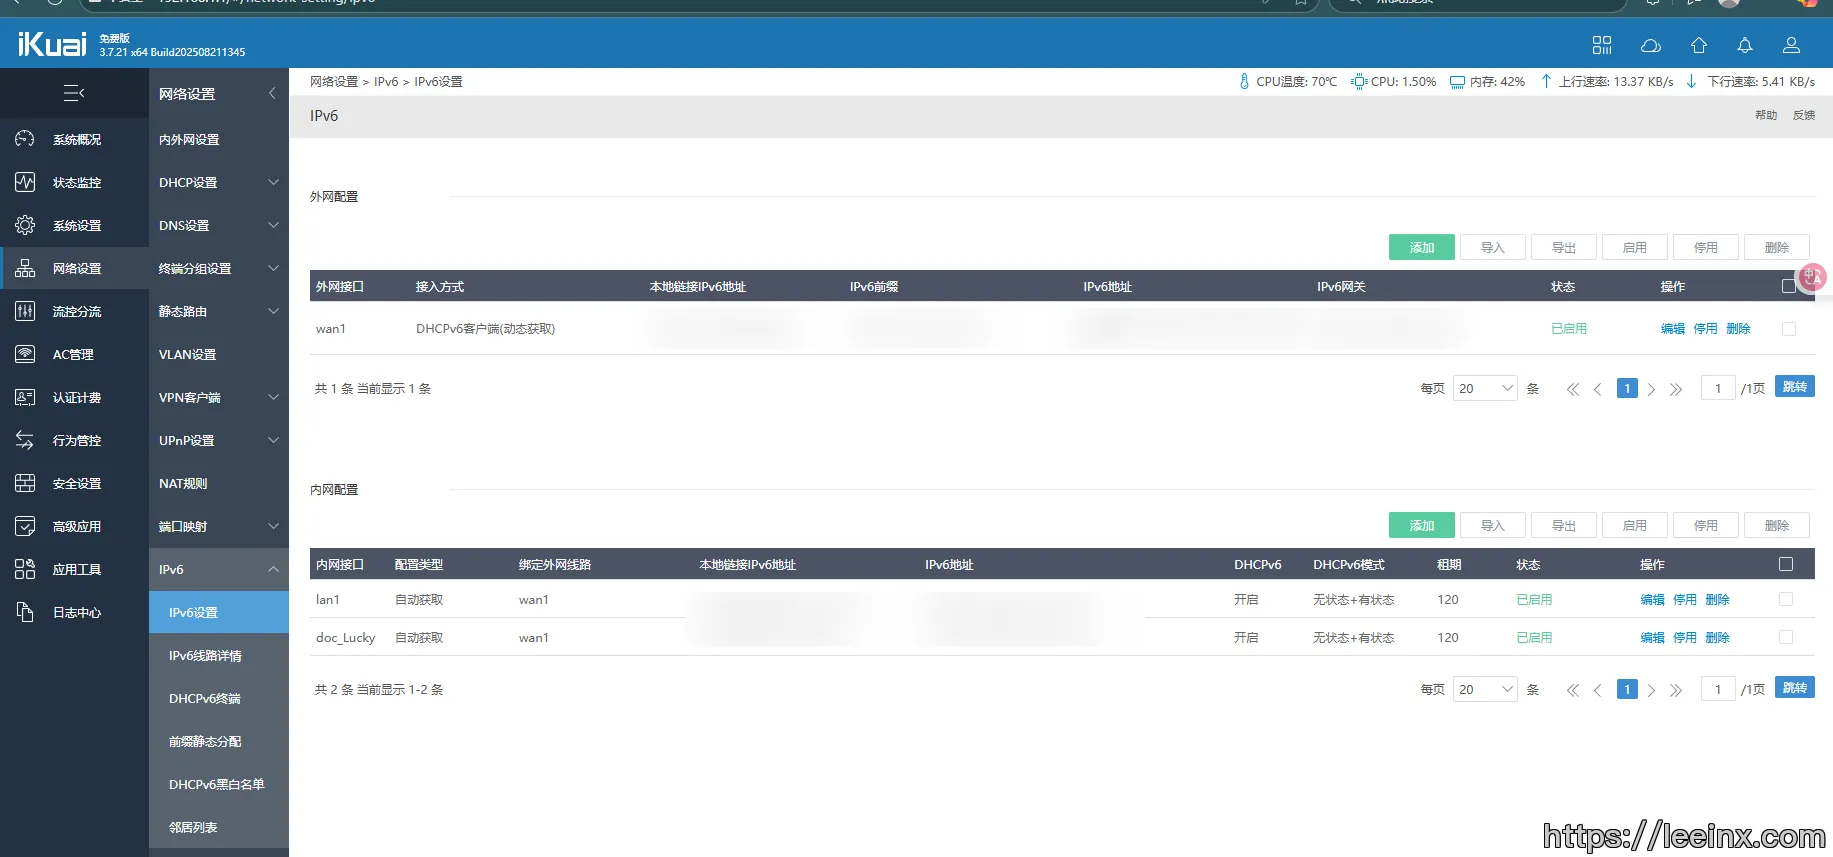The width and height of the screenshot is (1833, 857).
Task: Select DHCPv6终端 in the submenu
Action: tap(204, 699)
